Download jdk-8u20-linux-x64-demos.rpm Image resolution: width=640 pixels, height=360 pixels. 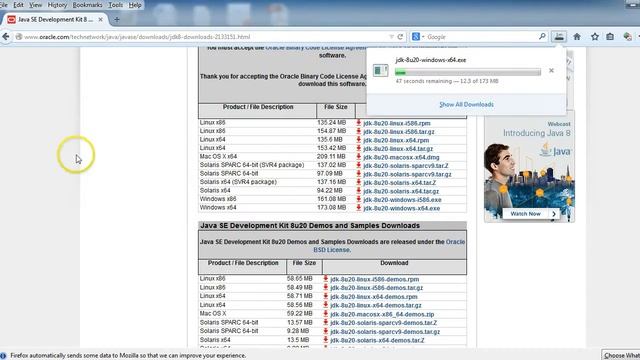[x=374, y=297]
